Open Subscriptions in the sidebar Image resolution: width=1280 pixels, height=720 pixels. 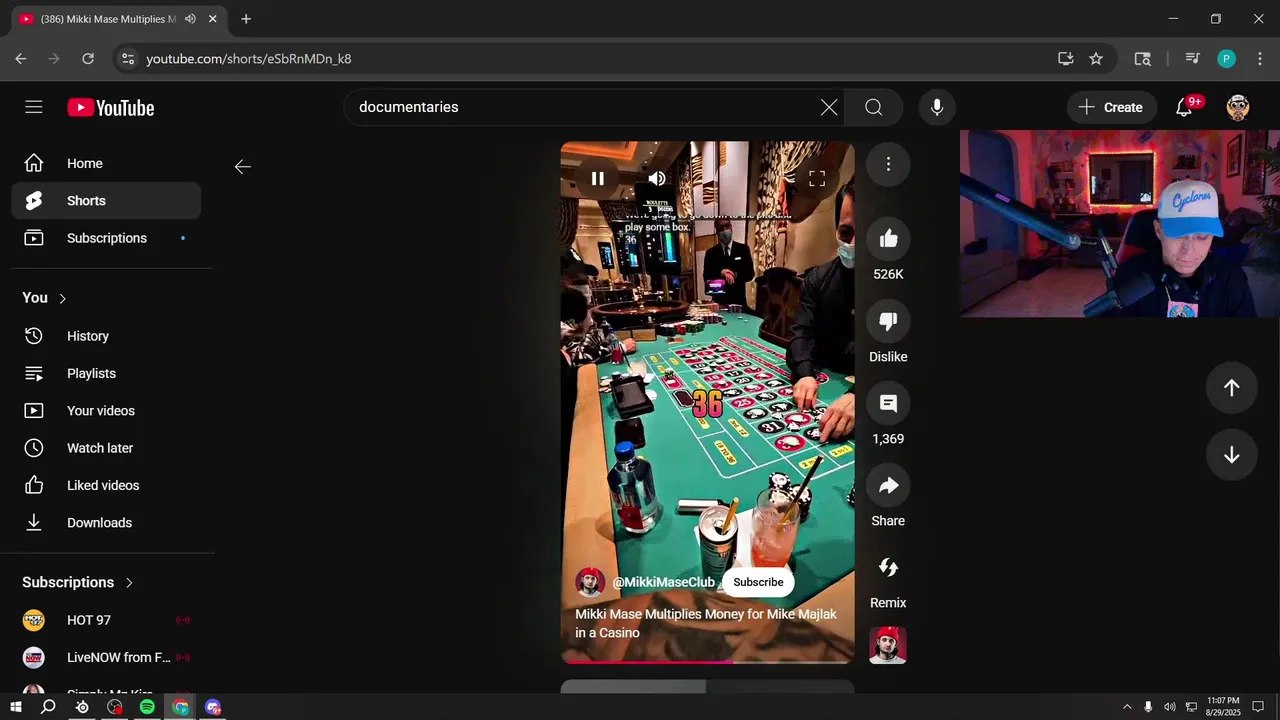(x=106, y=238)
